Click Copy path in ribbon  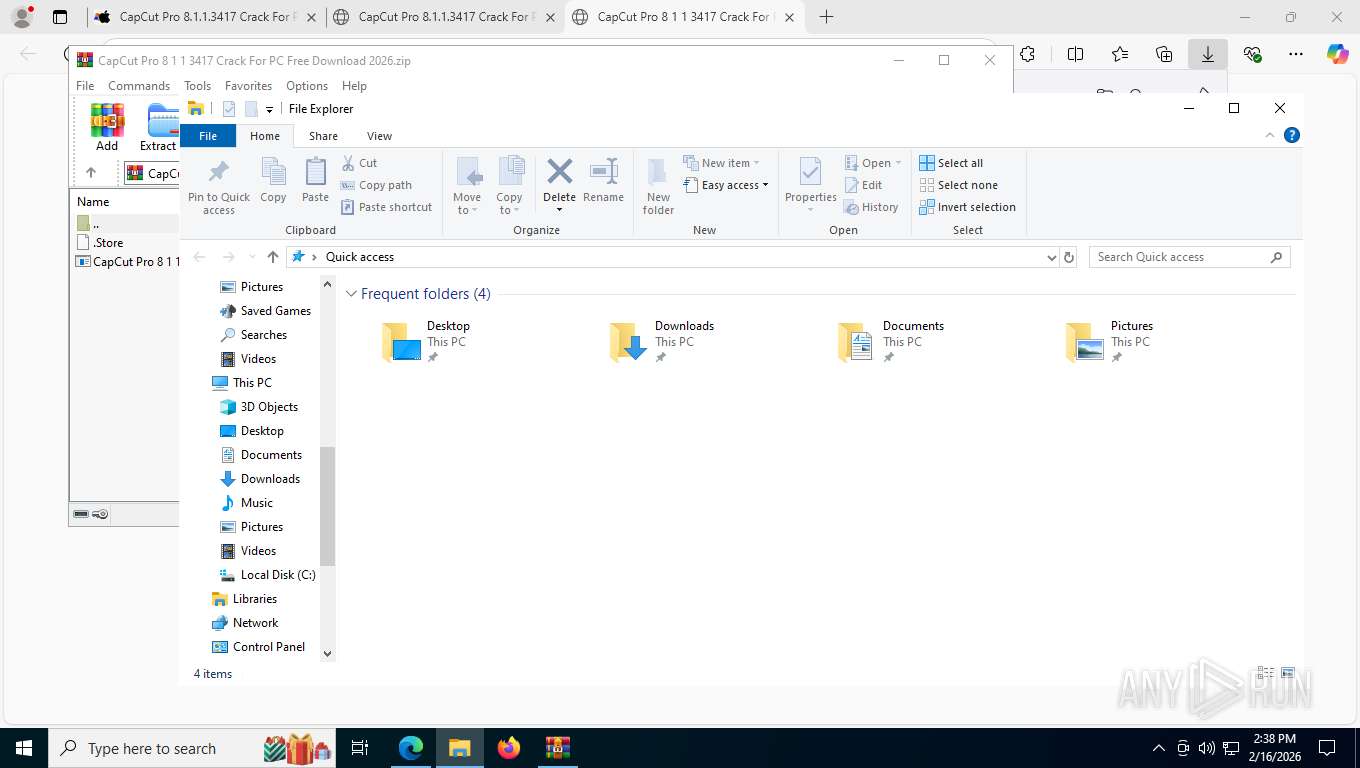click(376, 185)
